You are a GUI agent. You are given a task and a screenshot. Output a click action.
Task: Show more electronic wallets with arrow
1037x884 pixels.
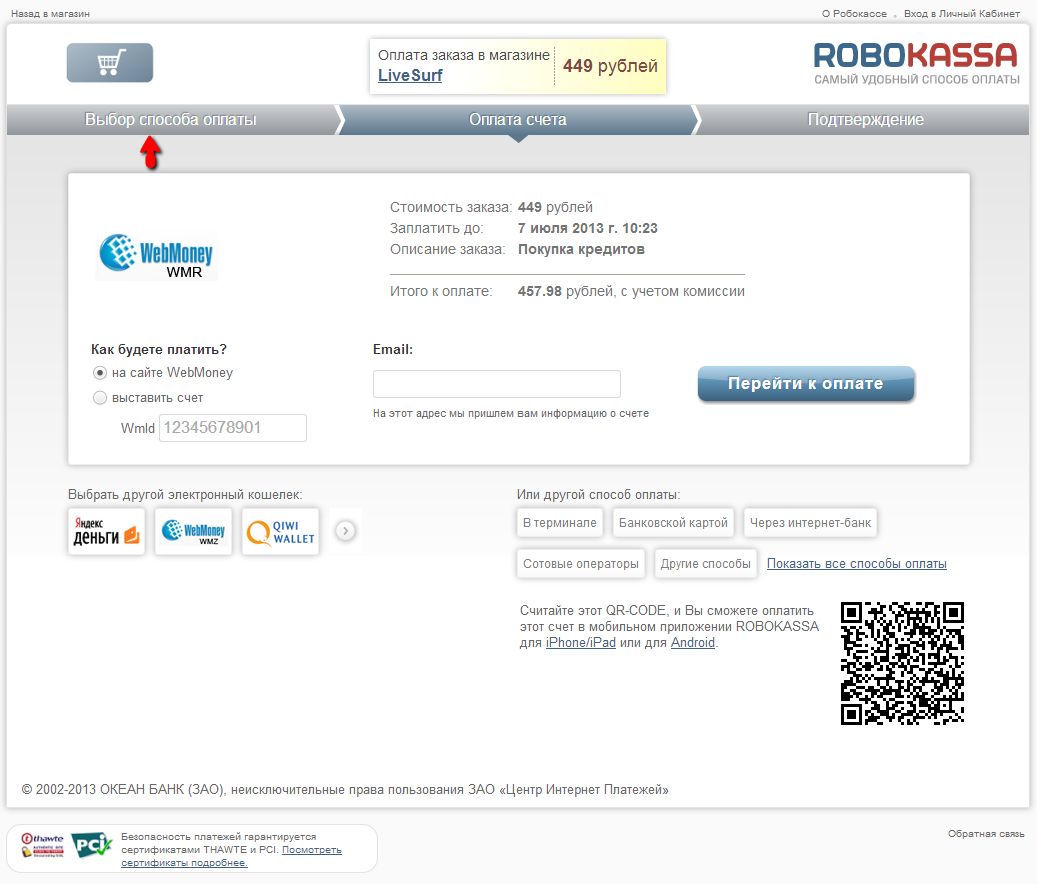coord(345,531)
